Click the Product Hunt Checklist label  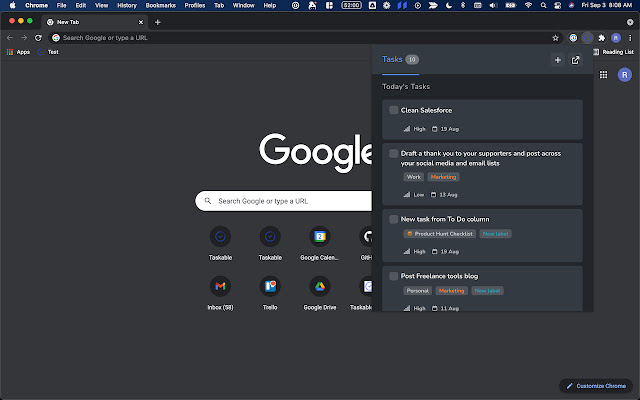[x=440, y=234]
